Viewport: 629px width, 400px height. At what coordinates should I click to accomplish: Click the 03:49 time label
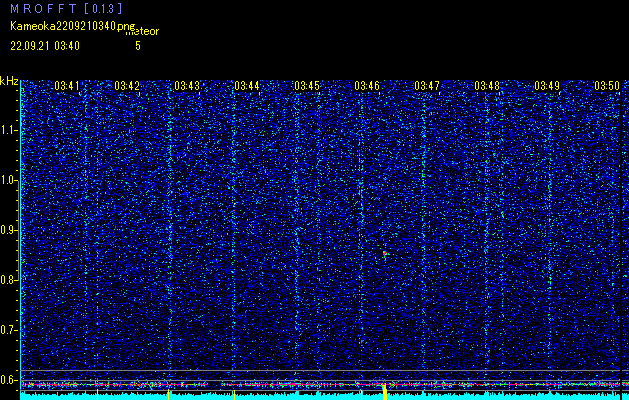(x=547, y=86)
